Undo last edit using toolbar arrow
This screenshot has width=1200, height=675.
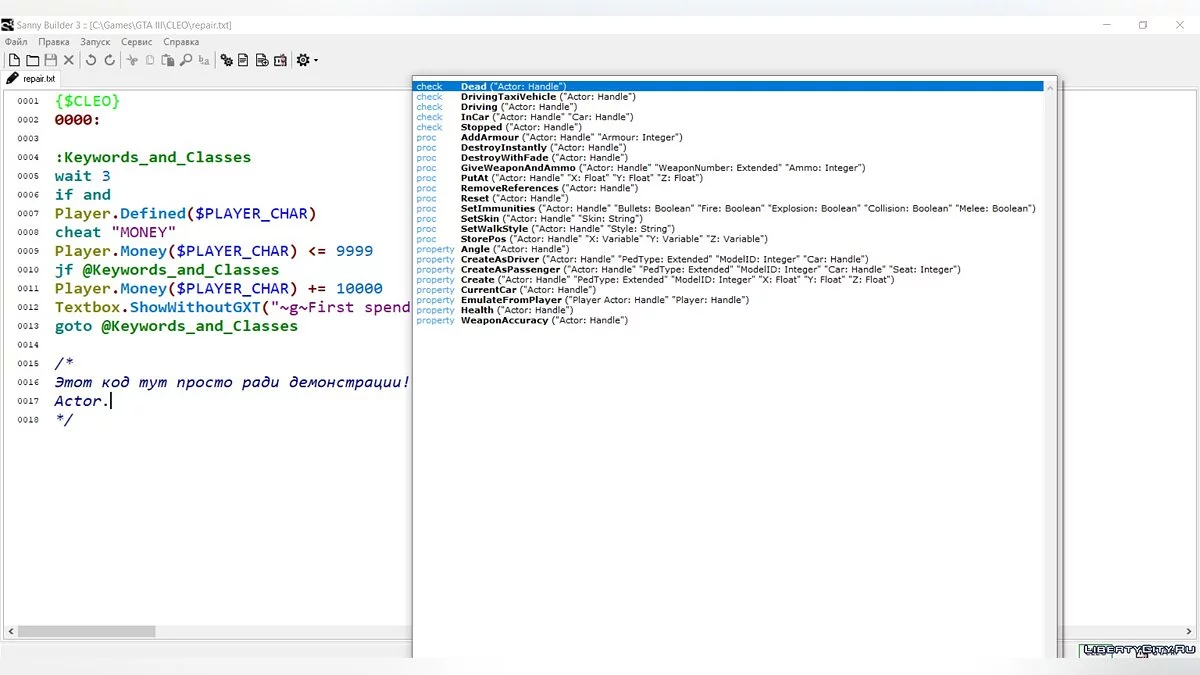pyautogui.click(x=91, y=61)
